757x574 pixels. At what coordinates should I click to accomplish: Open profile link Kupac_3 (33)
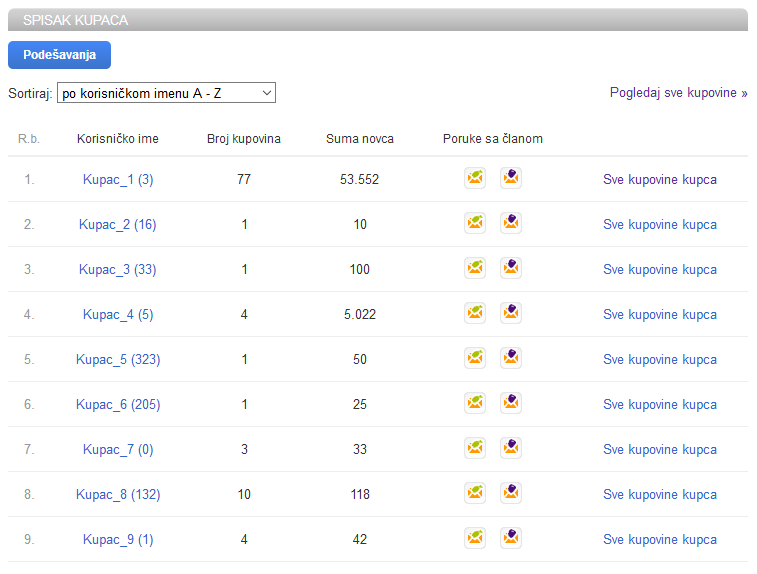click(x=117, y=269)
